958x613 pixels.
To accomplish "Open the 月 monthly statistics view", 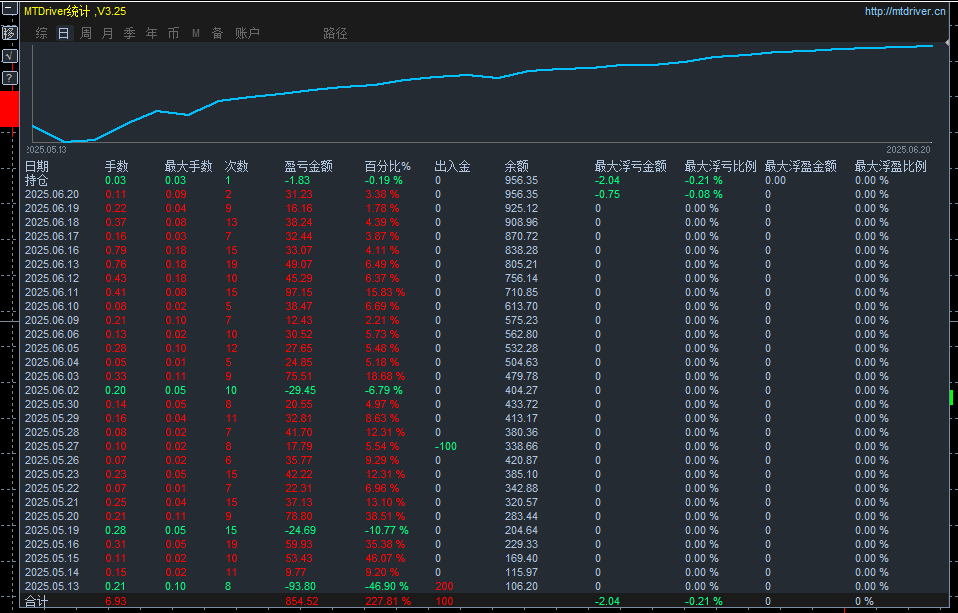I will pos(106,32).
